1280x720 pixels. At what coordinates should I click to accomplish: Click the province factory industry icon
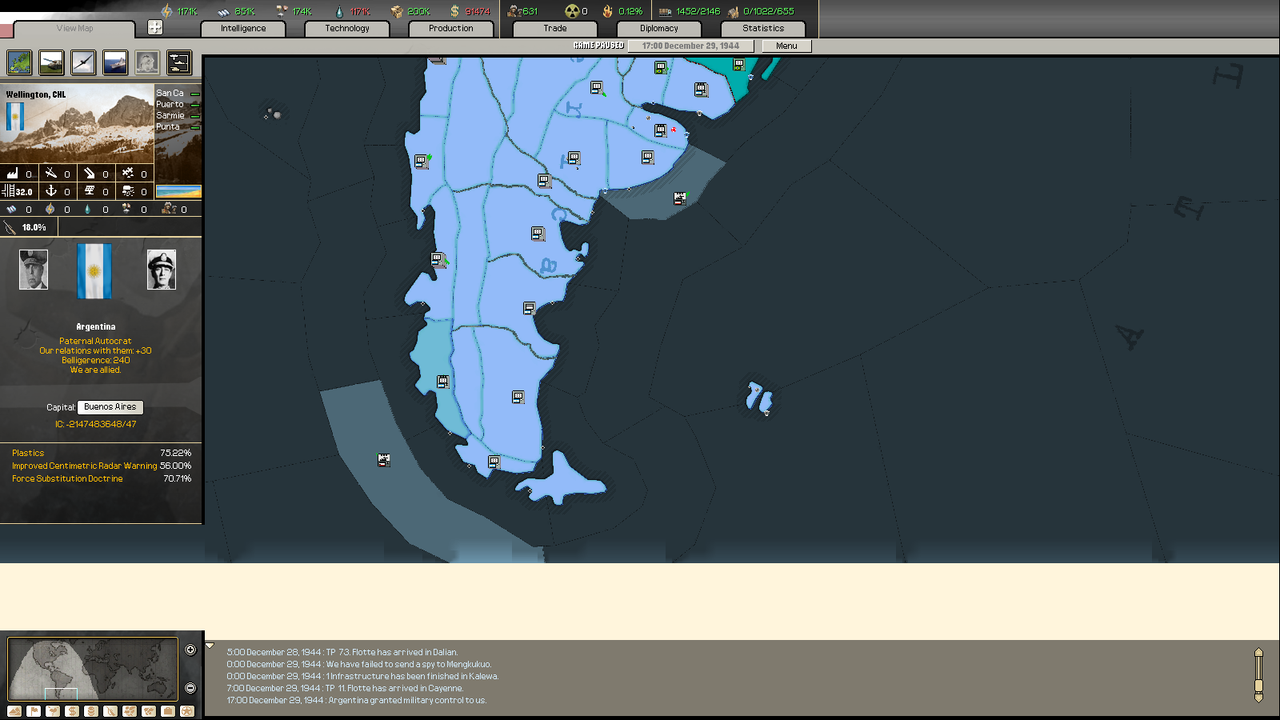11,174
